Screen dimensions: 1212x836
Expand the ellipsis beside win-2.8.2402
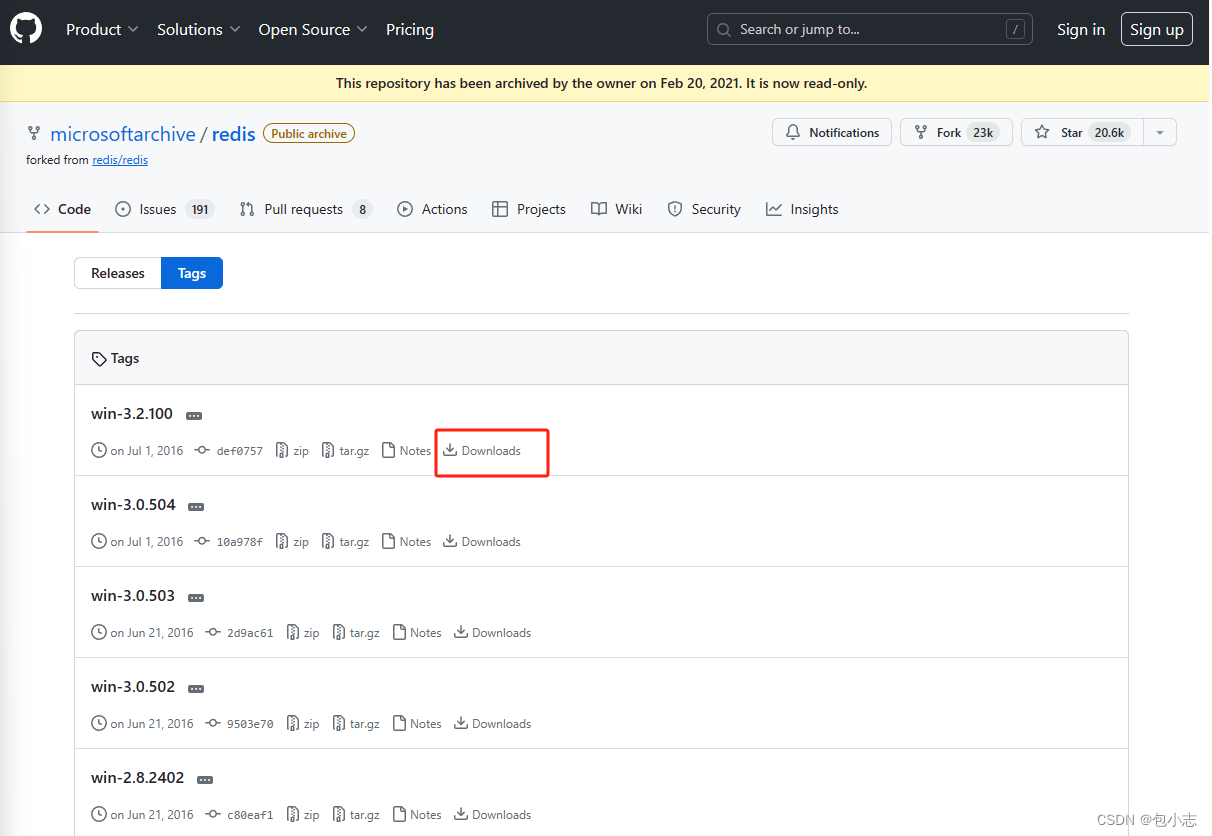[205, 779]
